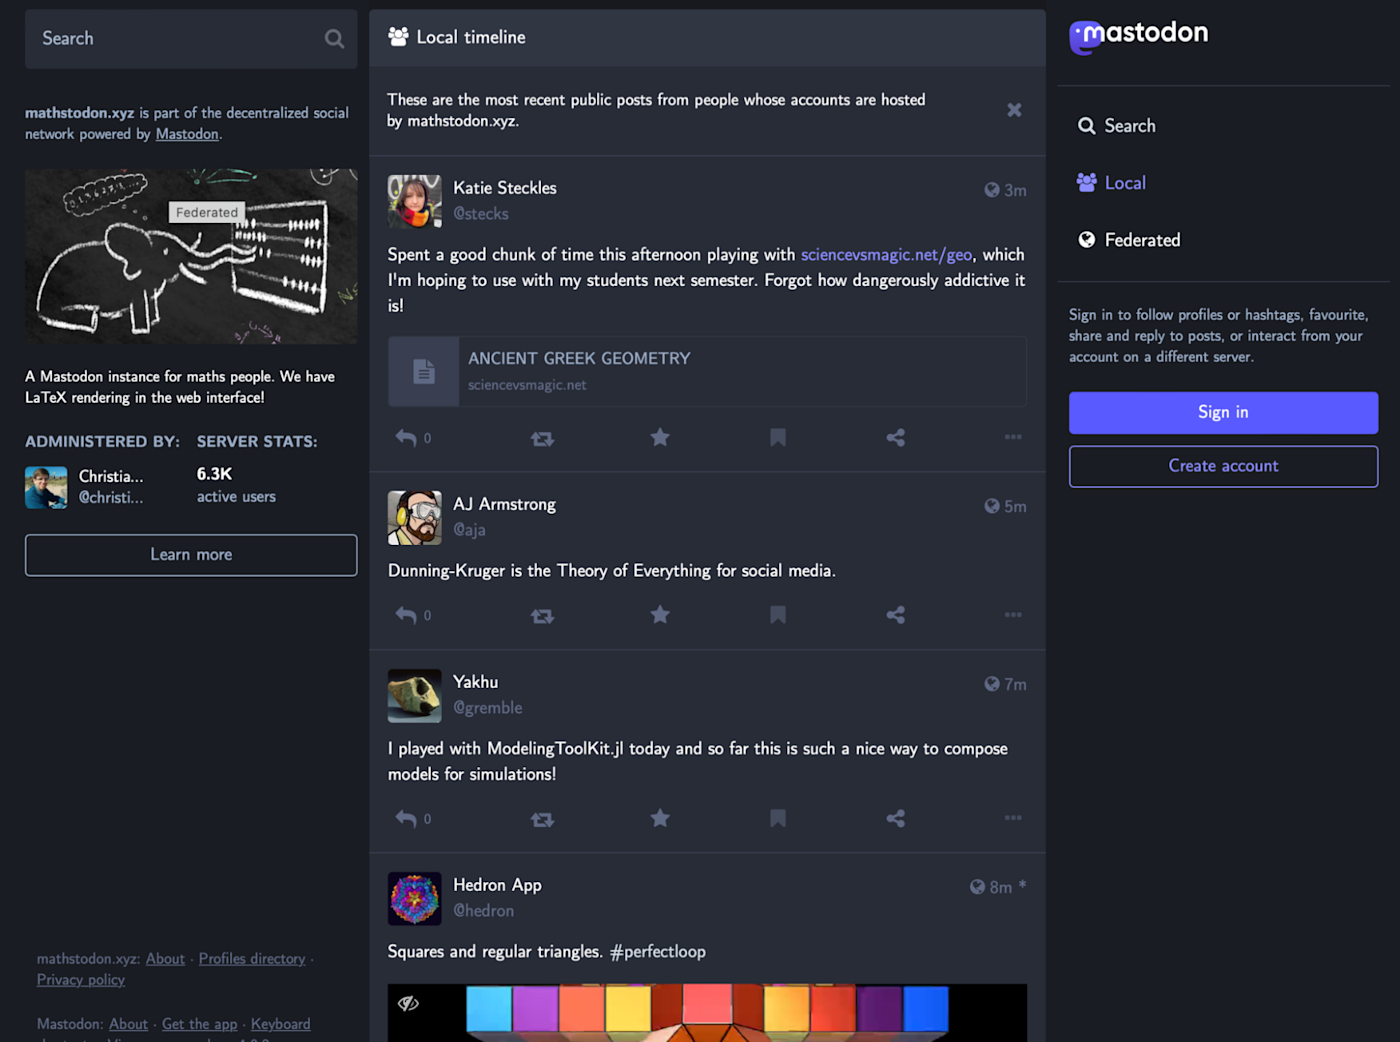Boost Katie Steckles' post
1400x1042 pixels.
pyautogui.click(x=542, y=438)
